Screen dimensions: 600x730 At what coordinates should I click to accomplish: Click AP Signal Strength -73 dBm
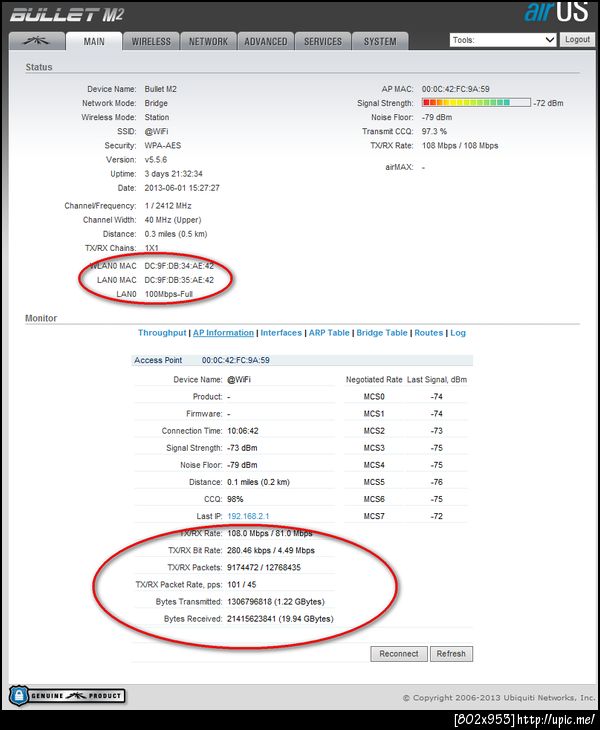click(x=242, y=448)
